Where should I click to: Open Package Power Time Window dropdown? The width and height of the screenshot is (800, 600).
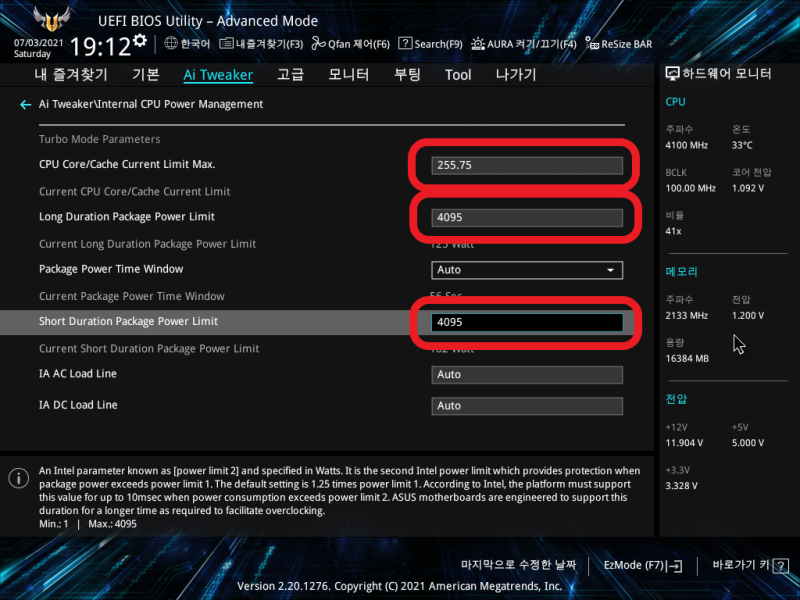click(527, 270)
